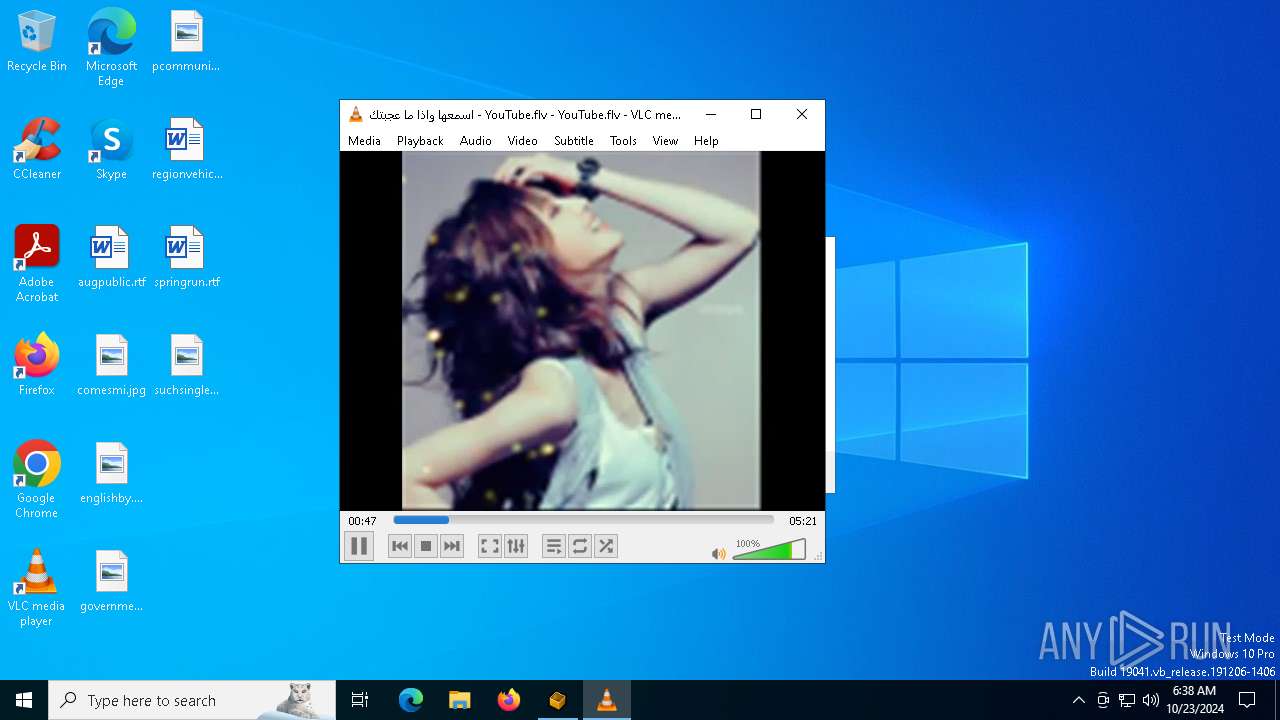Mute audio via speaker icon in VLC
The width and height of the screenshot is (1280, 720).
click(718, 553)
